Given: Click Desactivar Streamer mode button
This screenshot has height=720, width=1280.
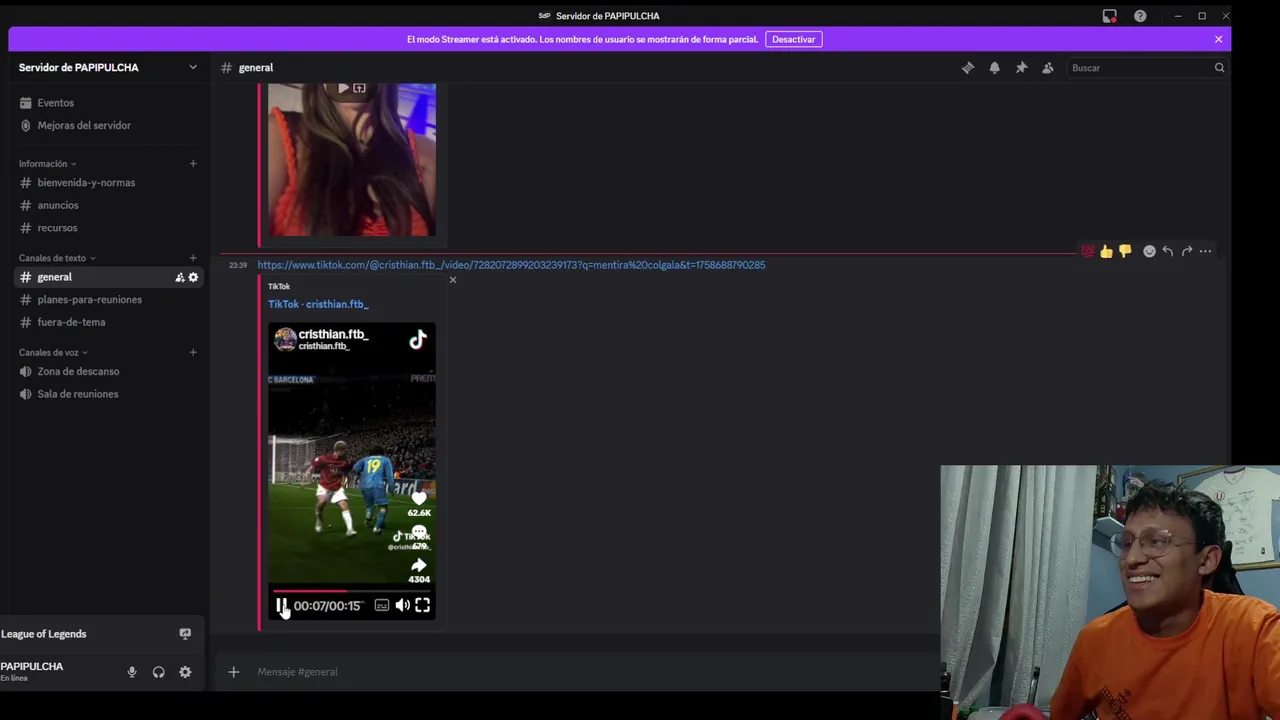Looking at the screenshot, I should click(794, 39).
